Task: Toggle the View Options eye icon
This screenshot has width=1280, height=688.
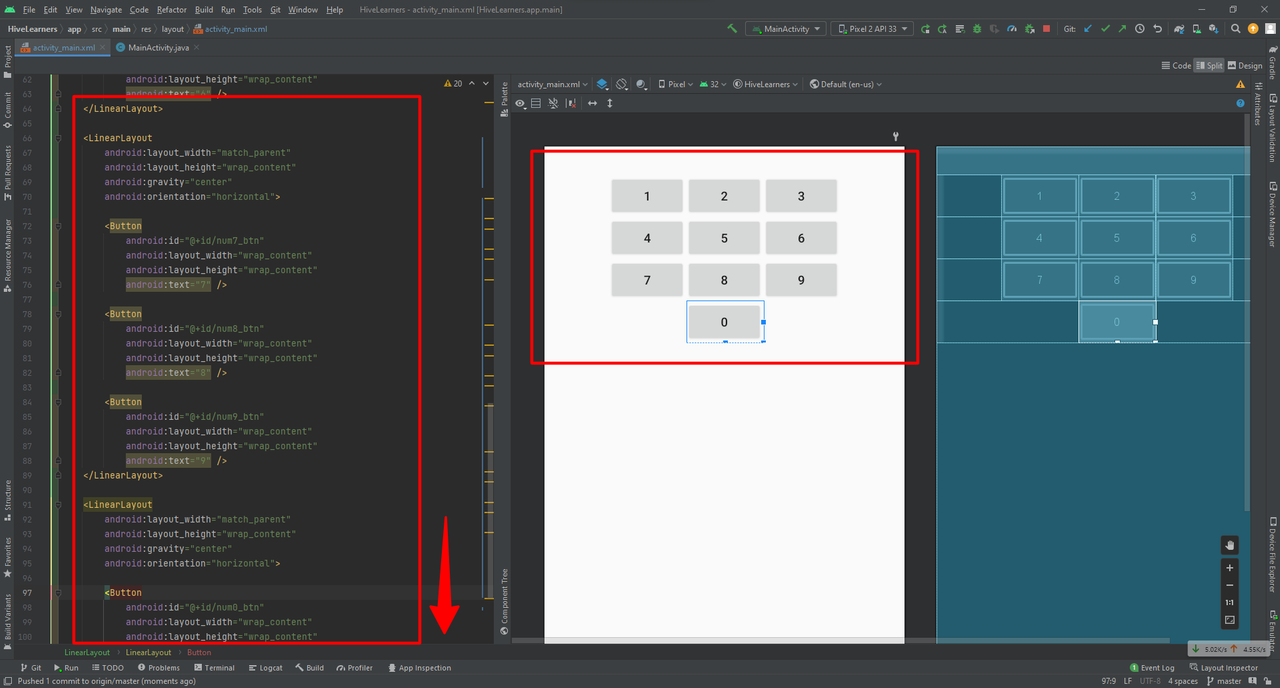Action: (x=520, y=103)
